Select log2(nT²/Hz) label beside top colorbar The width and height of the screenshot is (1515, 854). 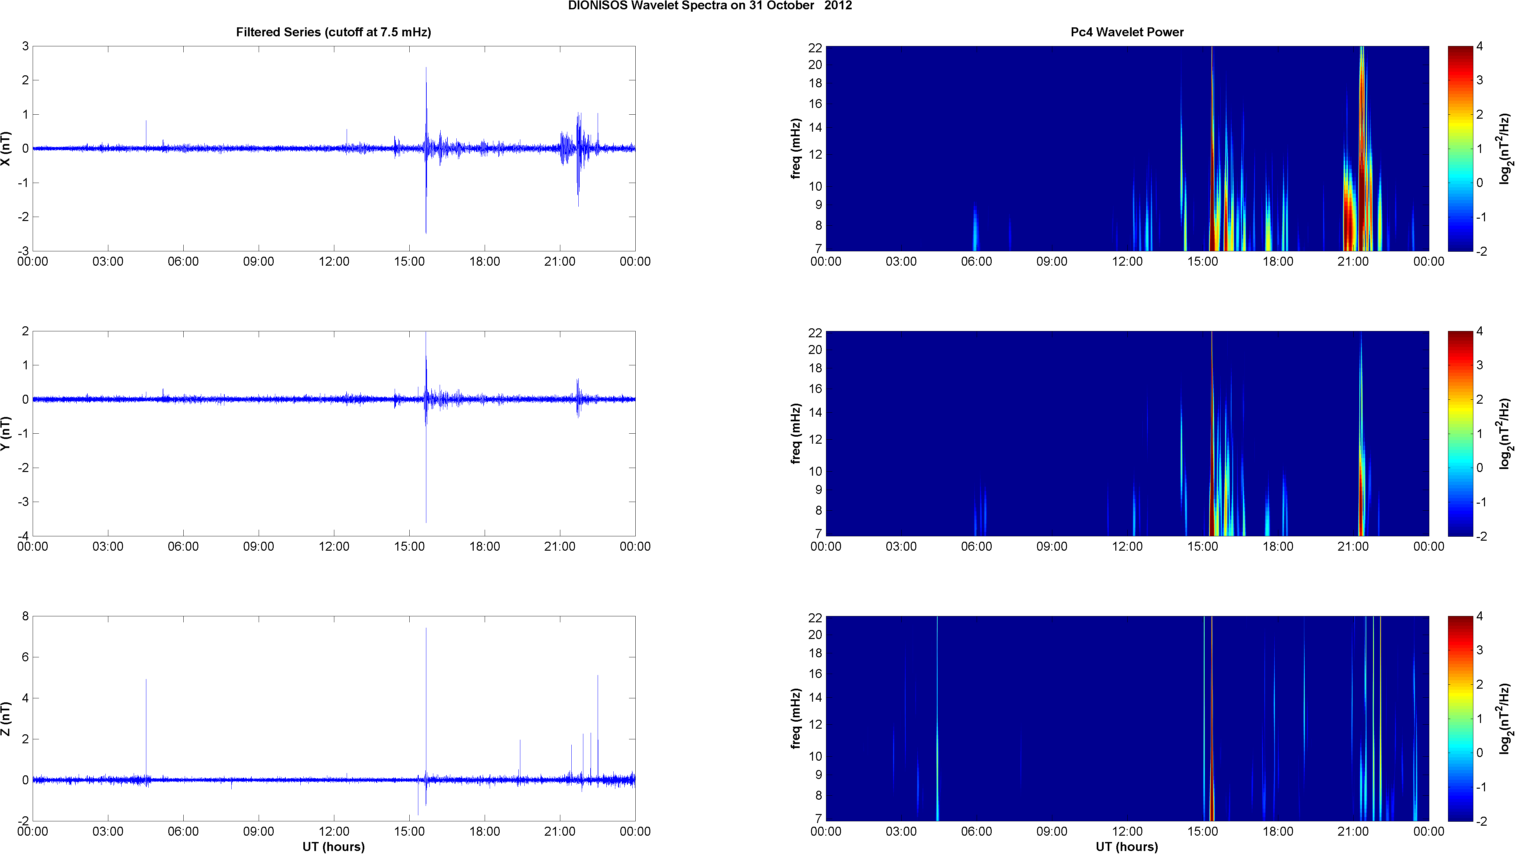click(x=1504, y=148)
